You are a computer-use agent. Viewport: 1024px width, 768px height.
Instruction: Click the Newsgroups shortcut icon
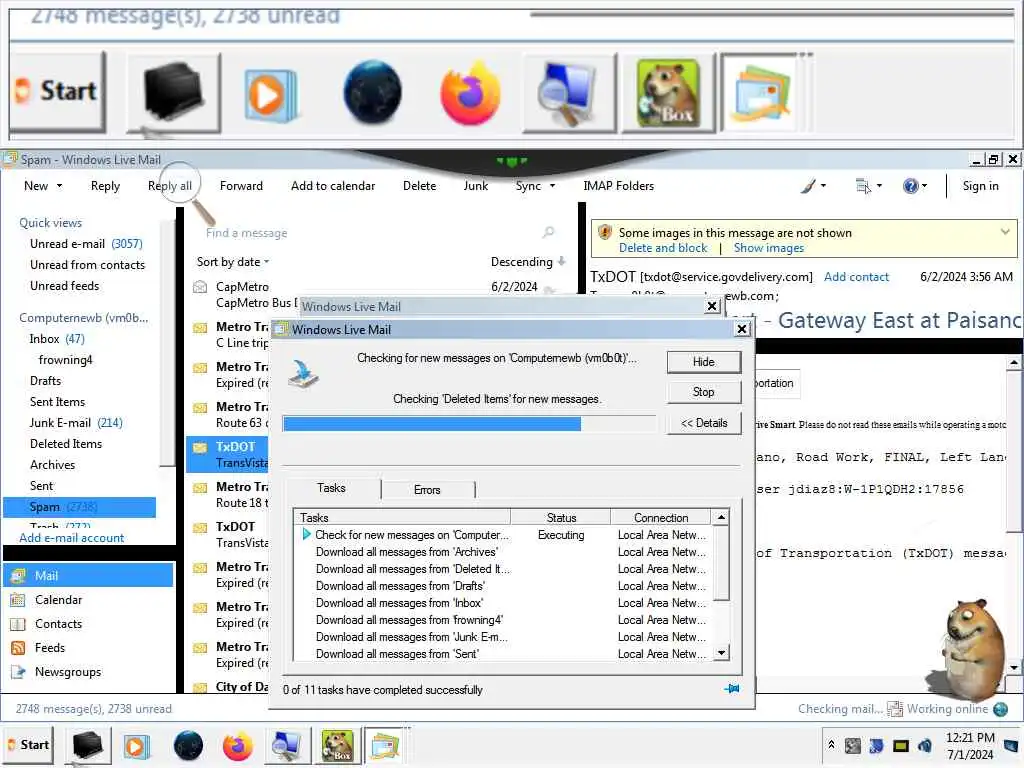(x=18, y=673)
